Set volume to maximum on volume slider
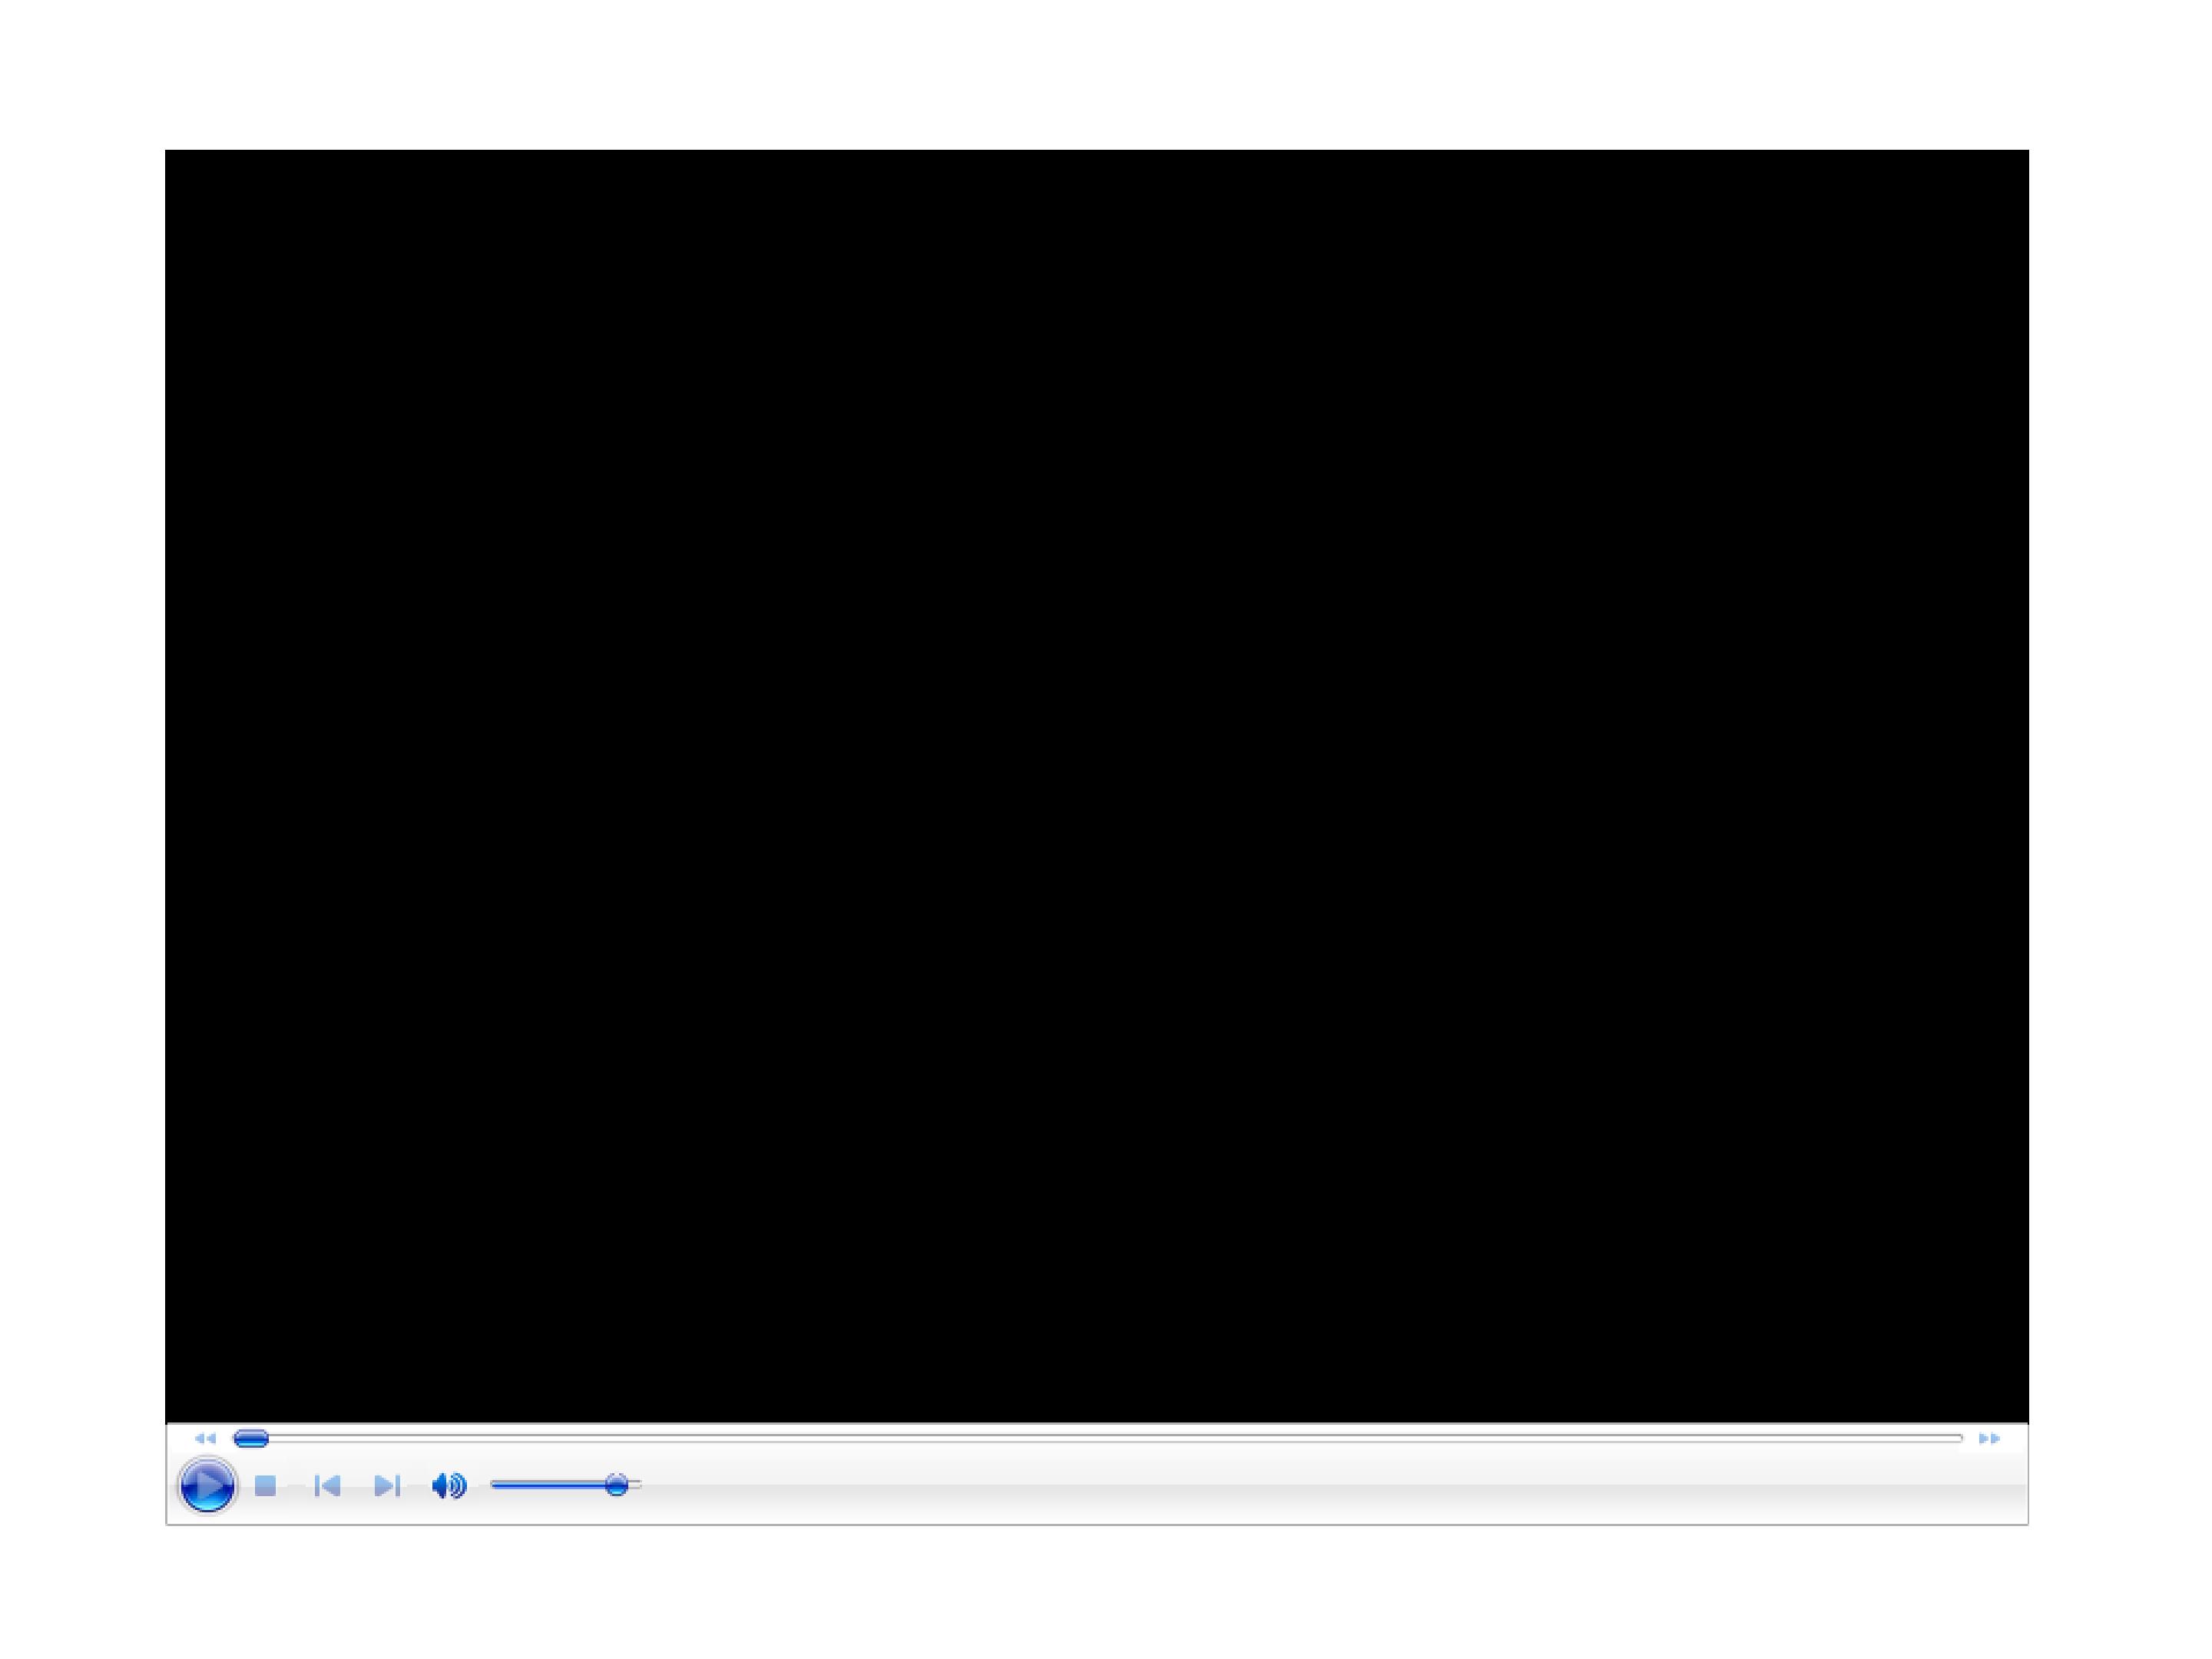 638,1485
